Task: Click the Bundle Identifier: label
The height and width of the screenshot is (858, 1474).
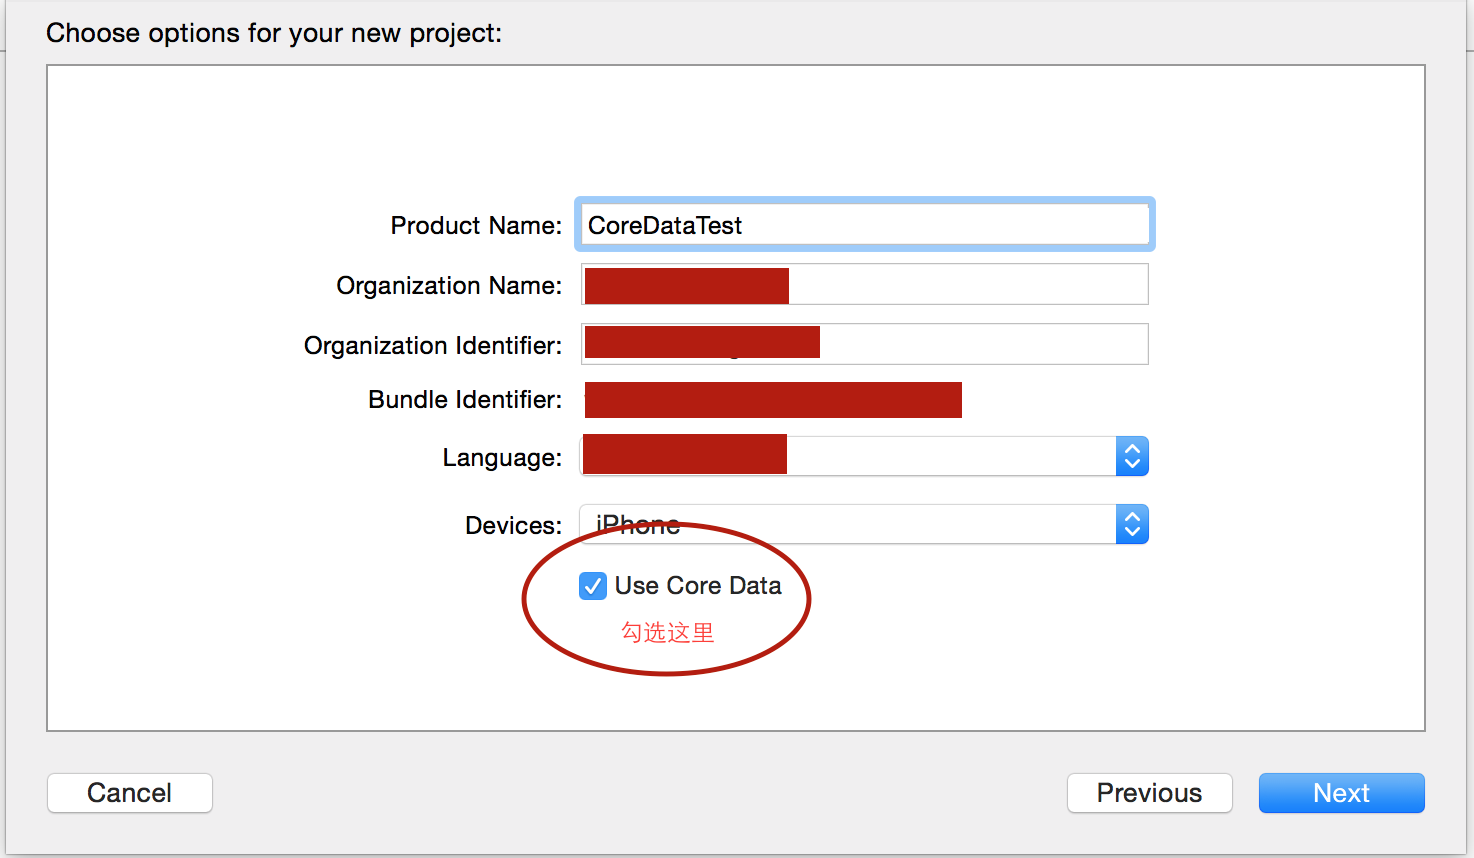Action: [465, 400]
